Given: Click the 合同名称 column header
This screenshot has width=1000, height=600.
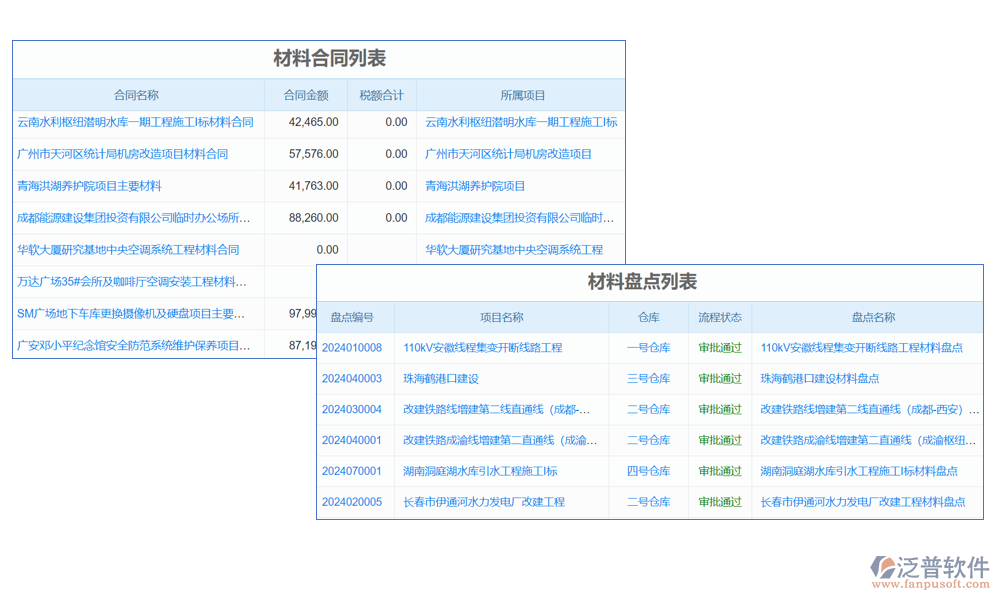Looking at the screenshot, I should pyautogui.click(x=136, y=95).
